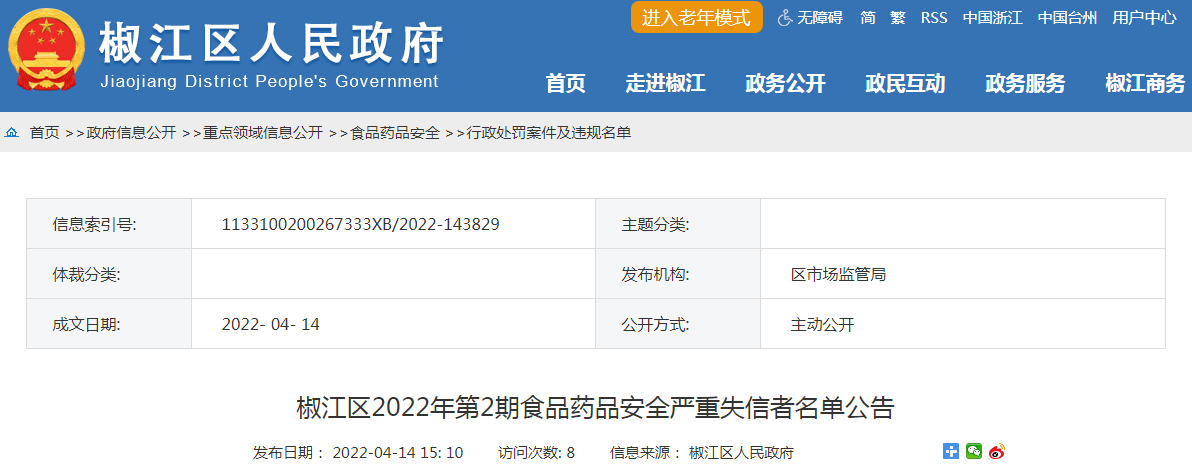Screen dimensions: 1192x471
Task: Share to WeChat with green icon
Action: click(x=974, y=451)
